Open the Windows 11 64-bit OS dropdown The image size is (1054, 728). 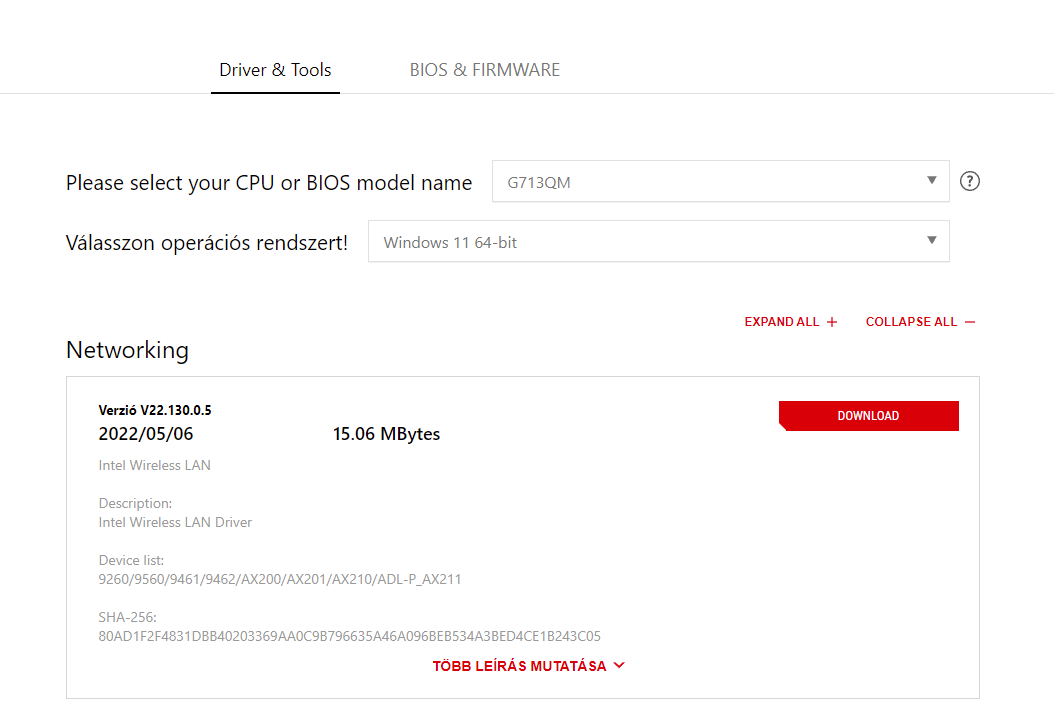pos(659,241)
